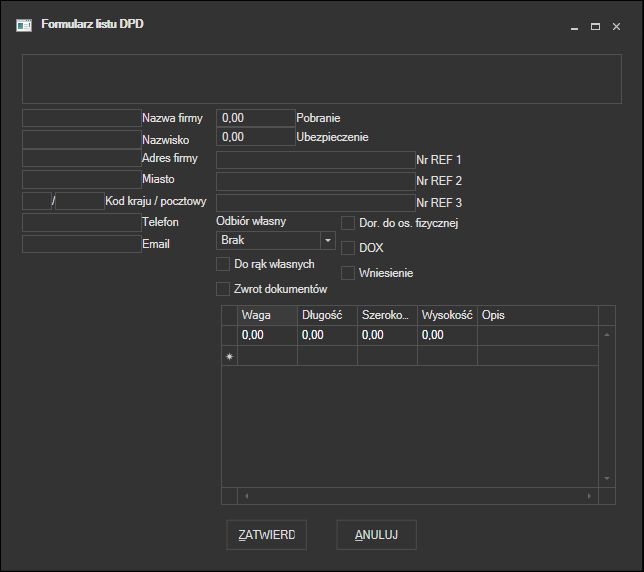Click the Opis column header

click(538, 315)
